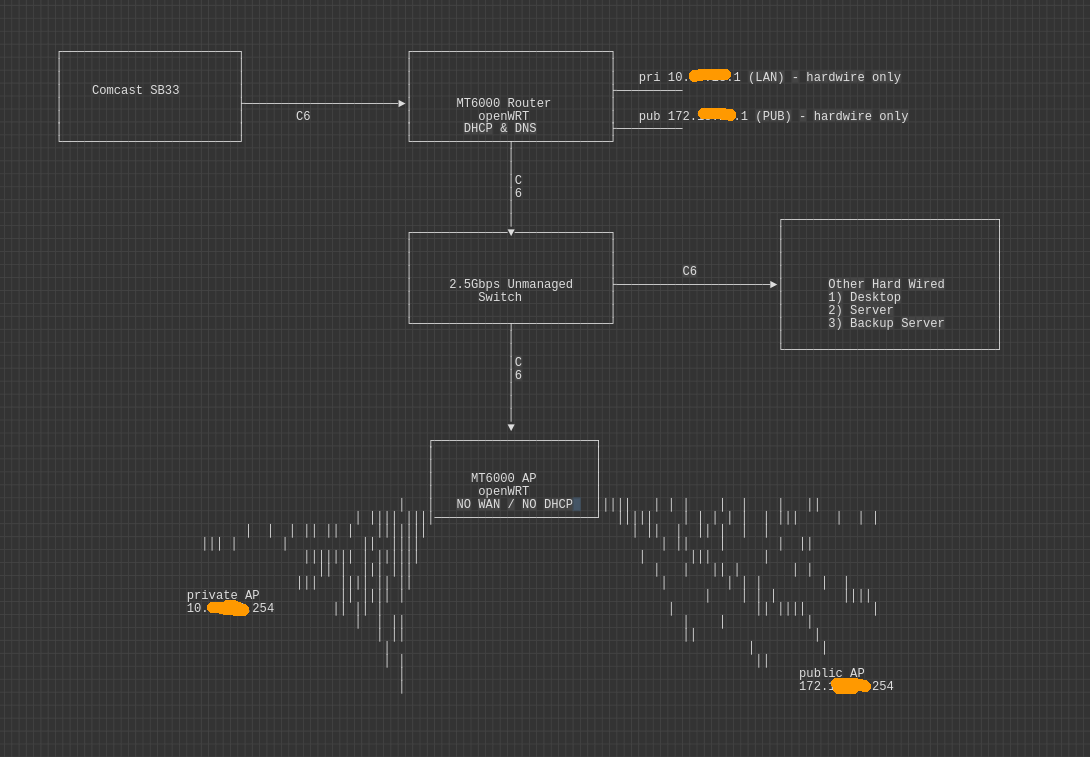Select the public AP label
The image size is (1090, 757).
[x=831, y=674]
